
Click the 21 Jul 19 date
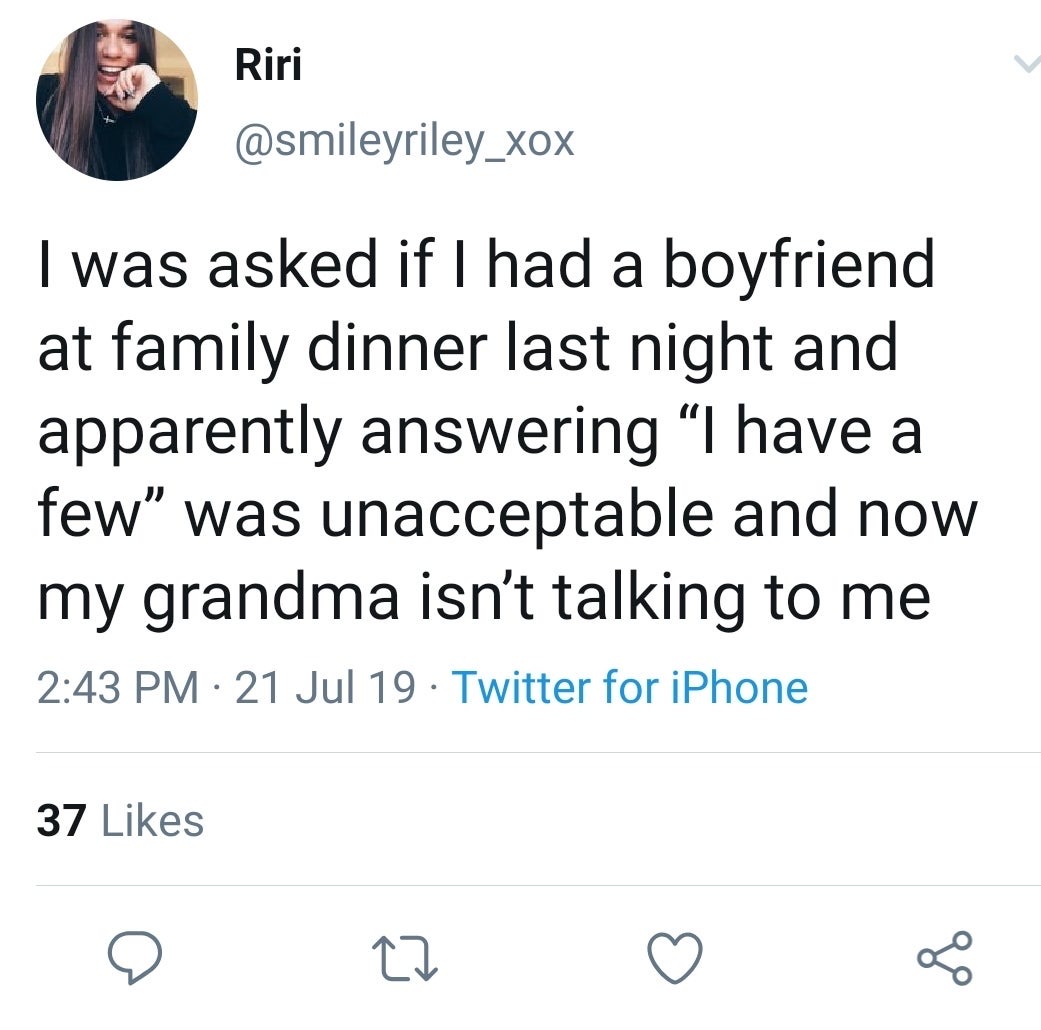325,687
